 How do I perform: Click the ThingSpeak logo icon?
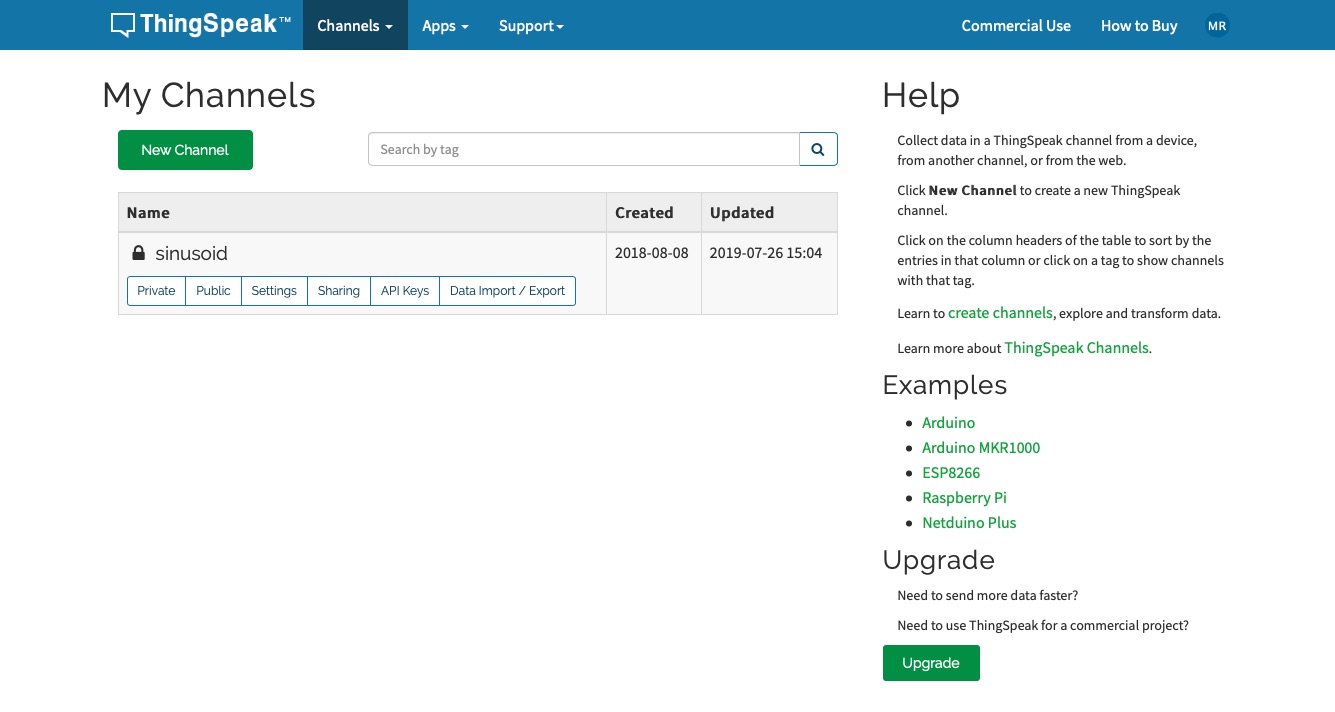[x=122, y=25]
